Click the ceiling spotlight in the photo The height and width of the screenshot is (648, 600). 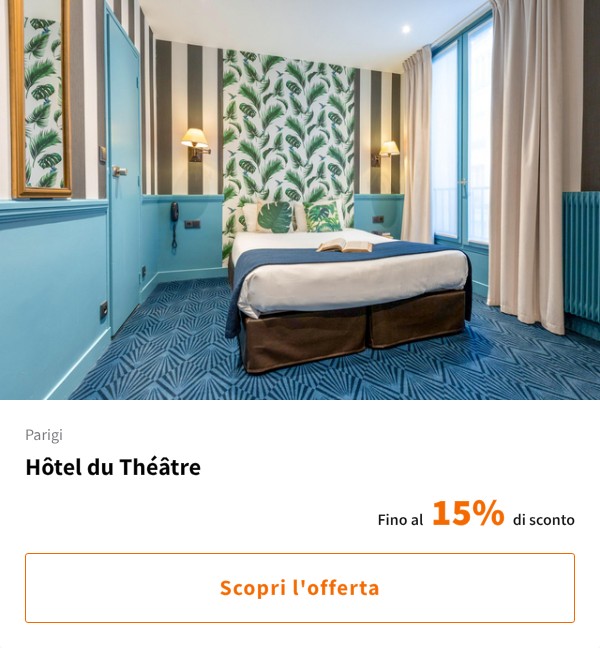point(406,29)
